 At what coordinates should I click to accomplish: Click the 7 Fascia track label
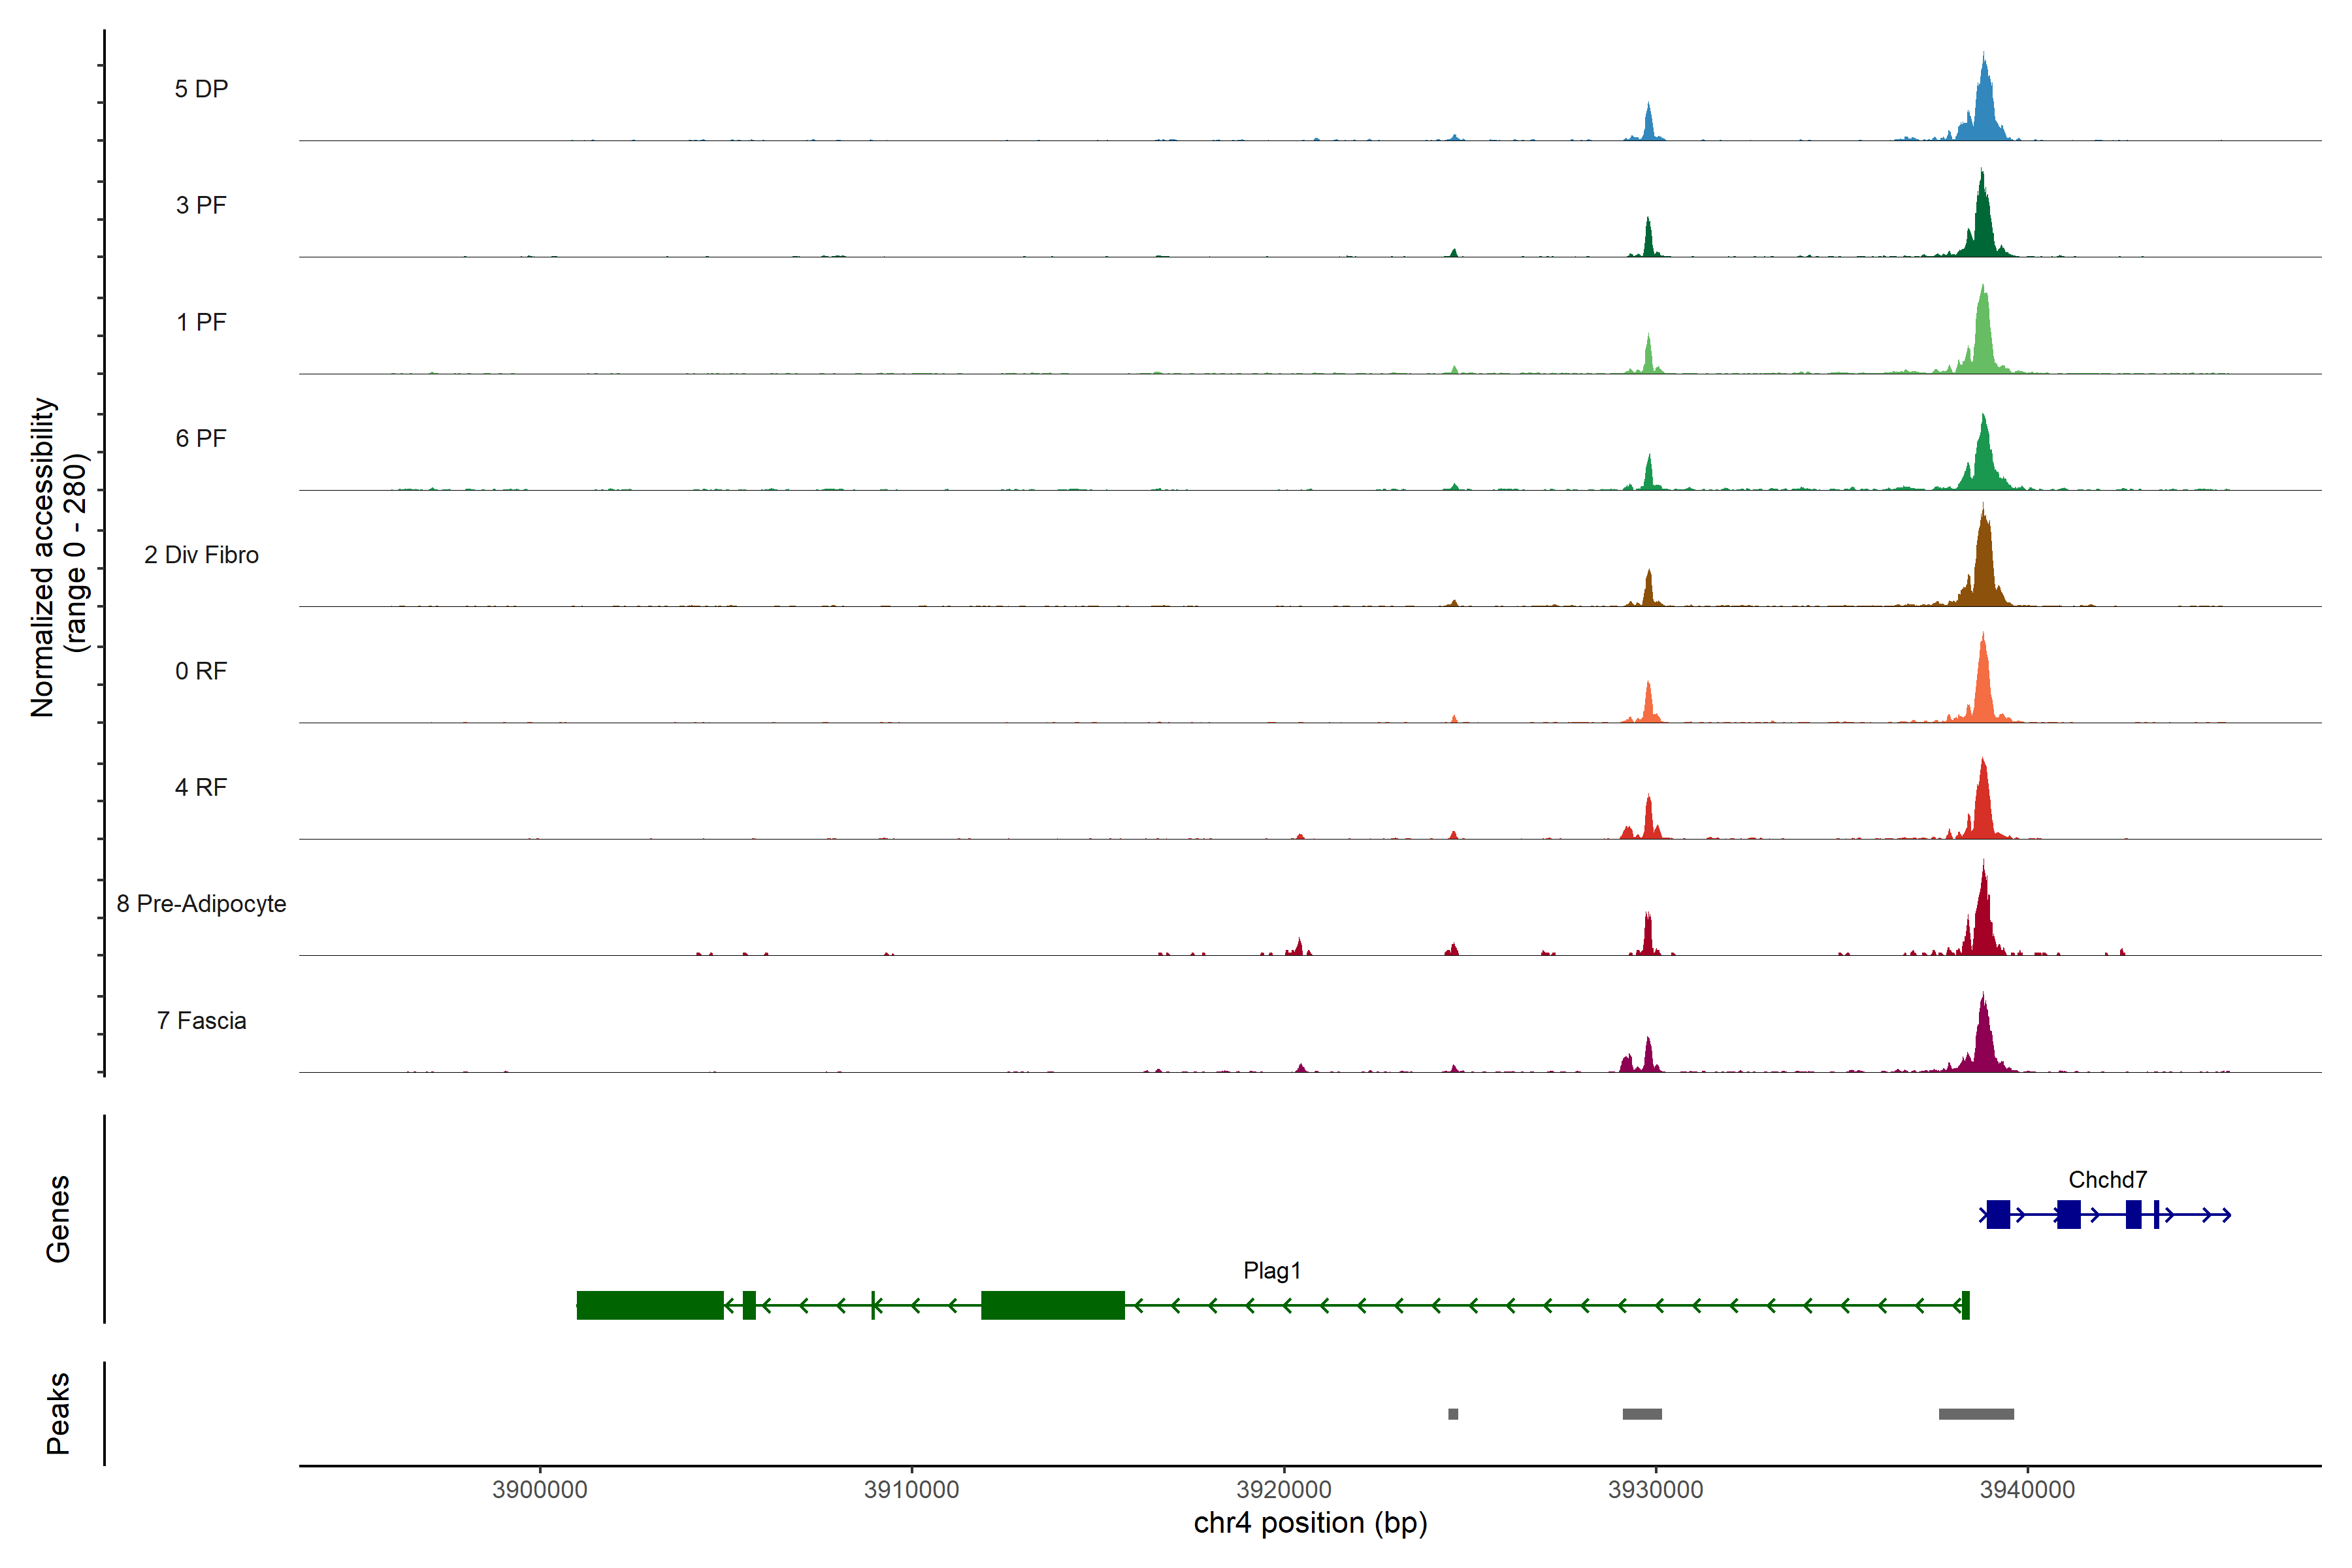(201, 1020)
